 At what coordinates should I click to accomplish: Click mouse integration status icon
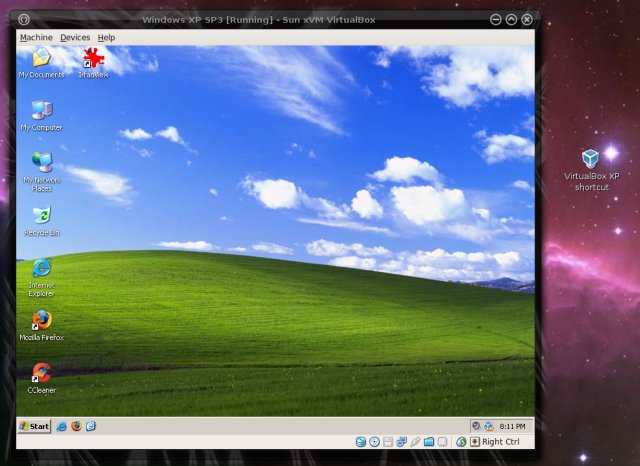(x=461, y=442)
